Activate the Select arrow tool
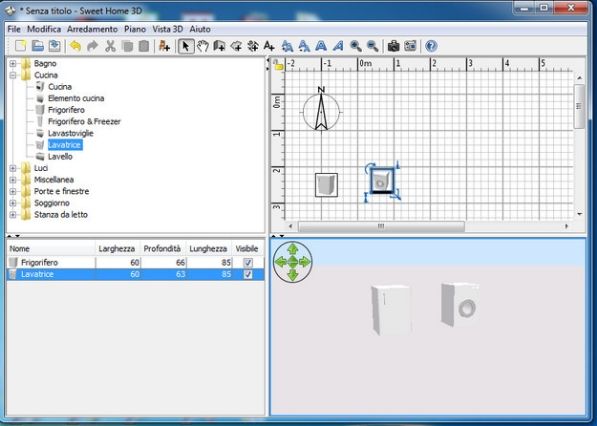The image size is (597, 426). click(186, 46)
